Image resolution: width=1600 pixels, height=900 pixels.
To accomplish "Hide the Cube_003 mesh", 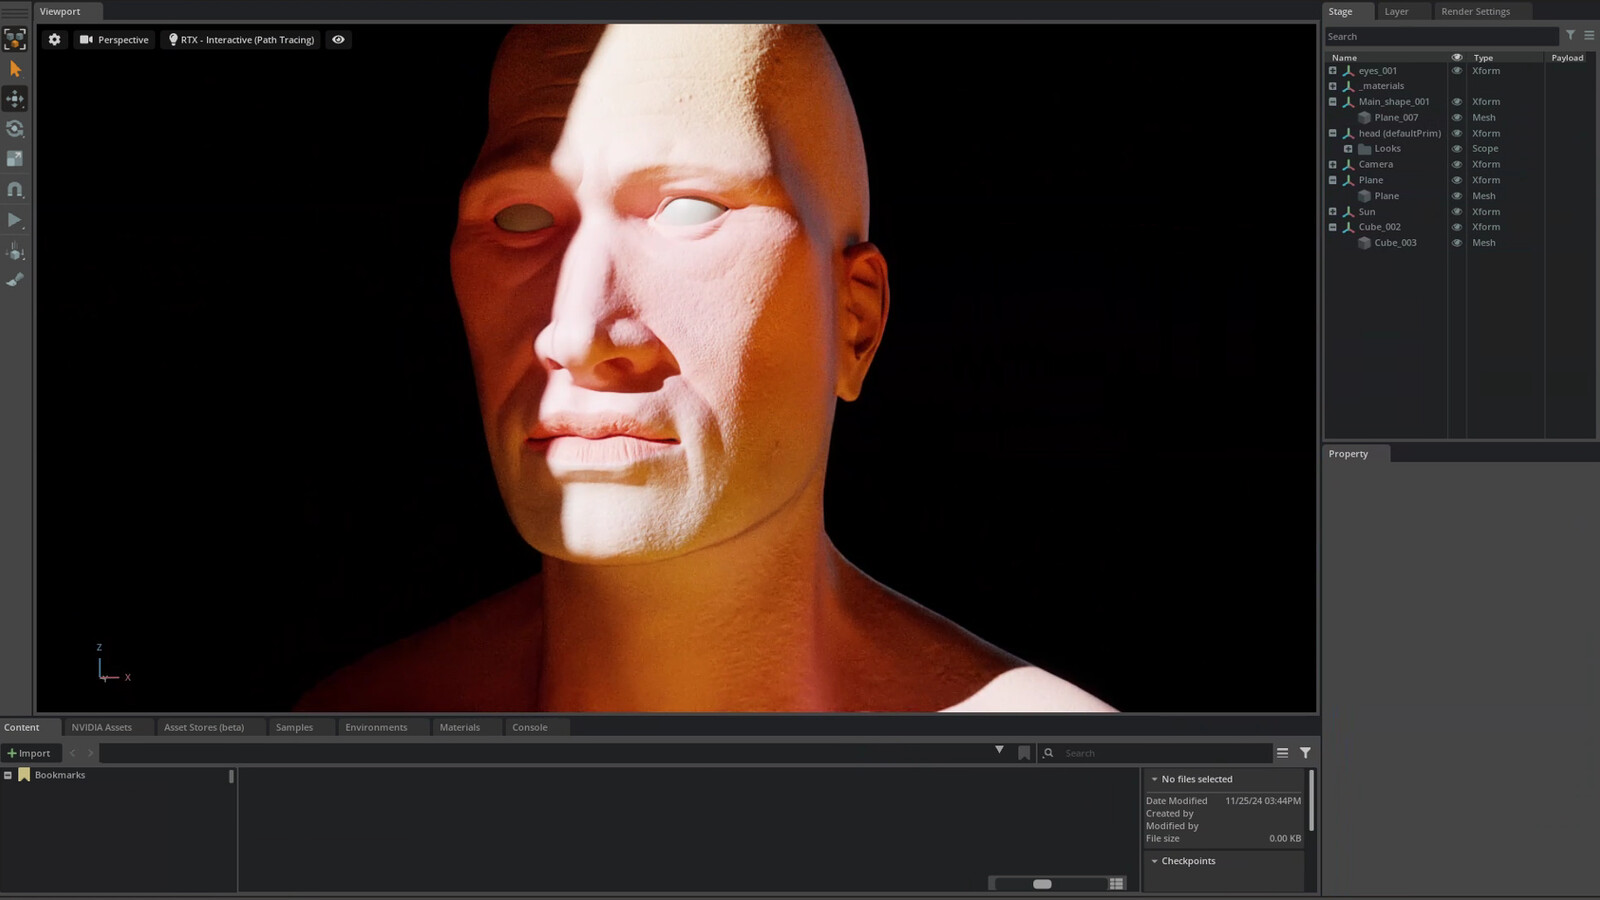I will pyautogui.click(x=1457, y=243).
